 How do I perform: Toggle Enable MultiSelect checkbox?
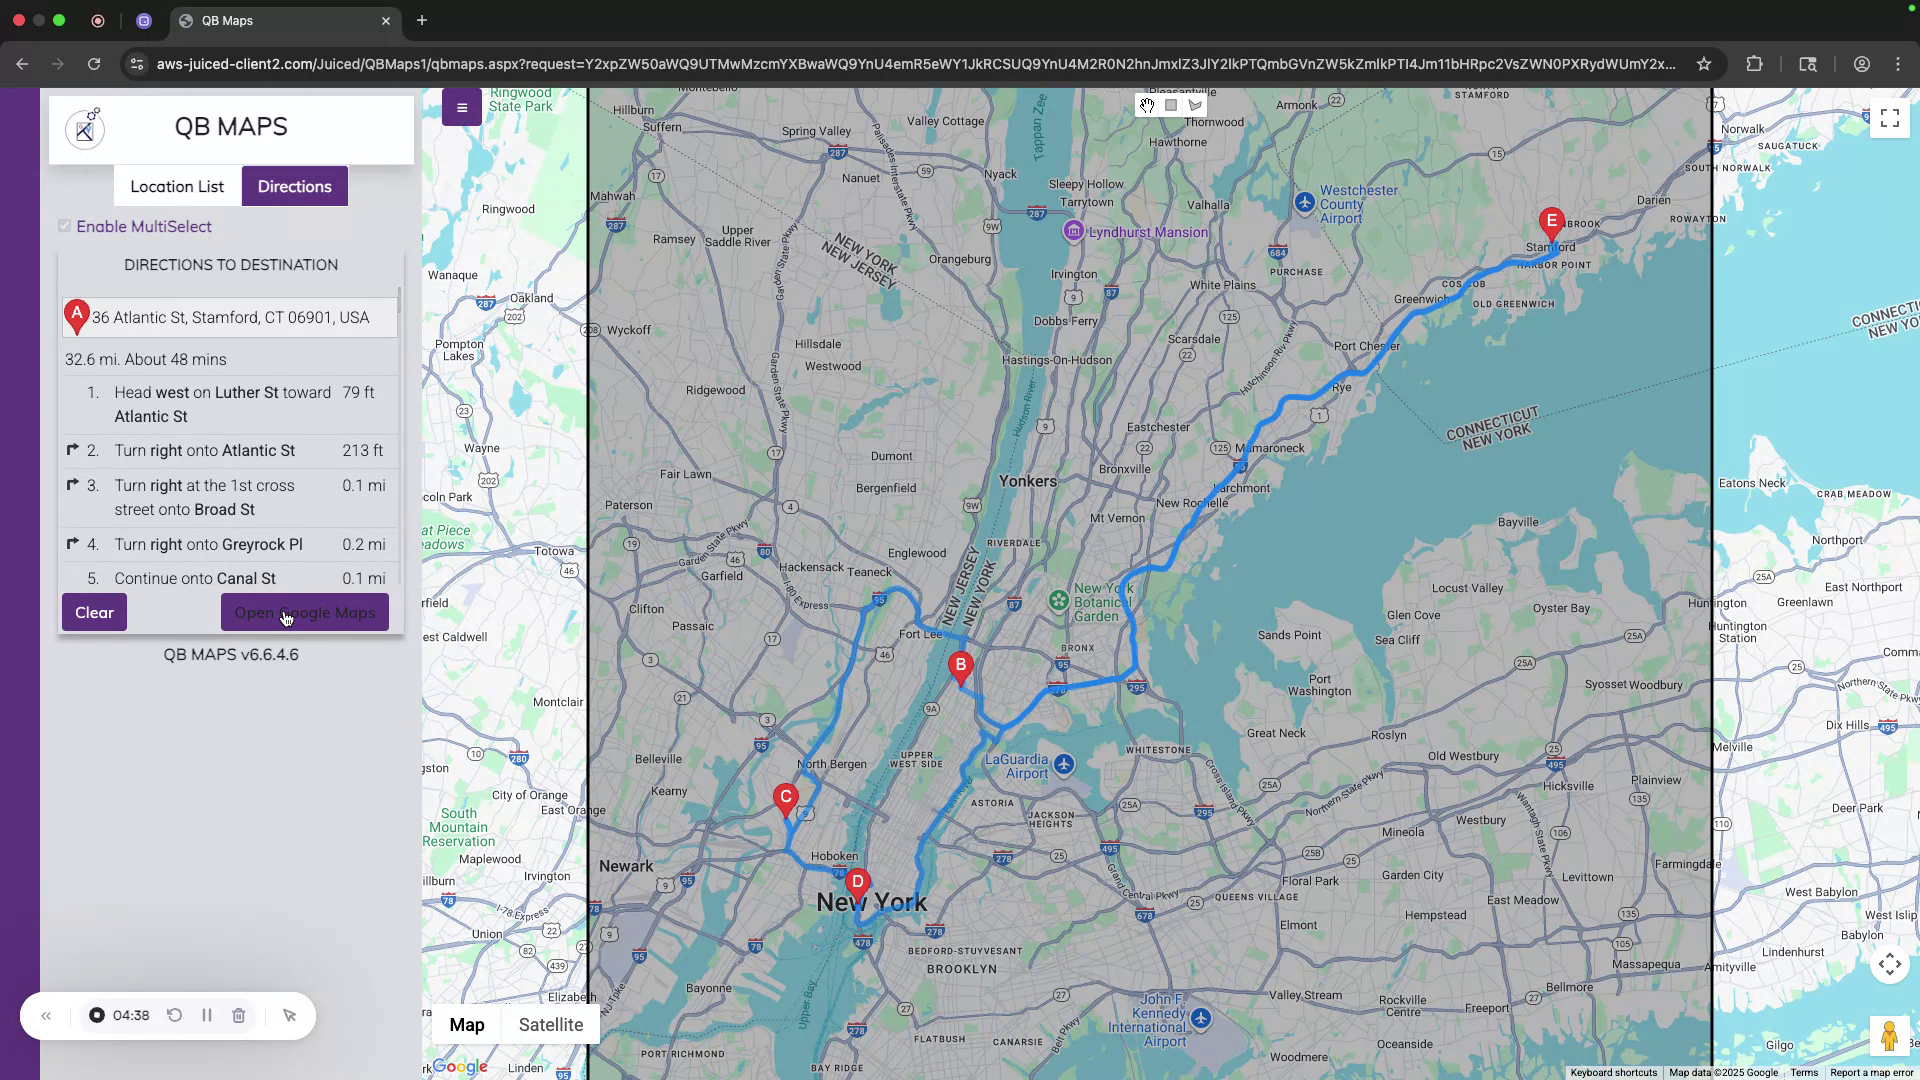click(x=64, y=226)
